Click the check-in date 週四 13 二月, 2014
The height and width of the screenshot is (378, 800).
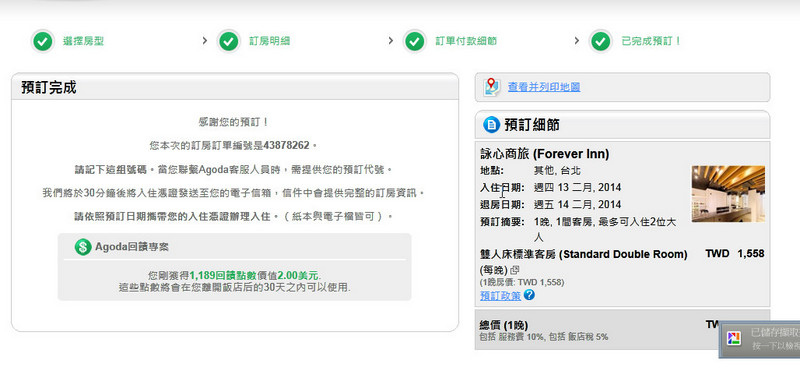click(577, 187)
